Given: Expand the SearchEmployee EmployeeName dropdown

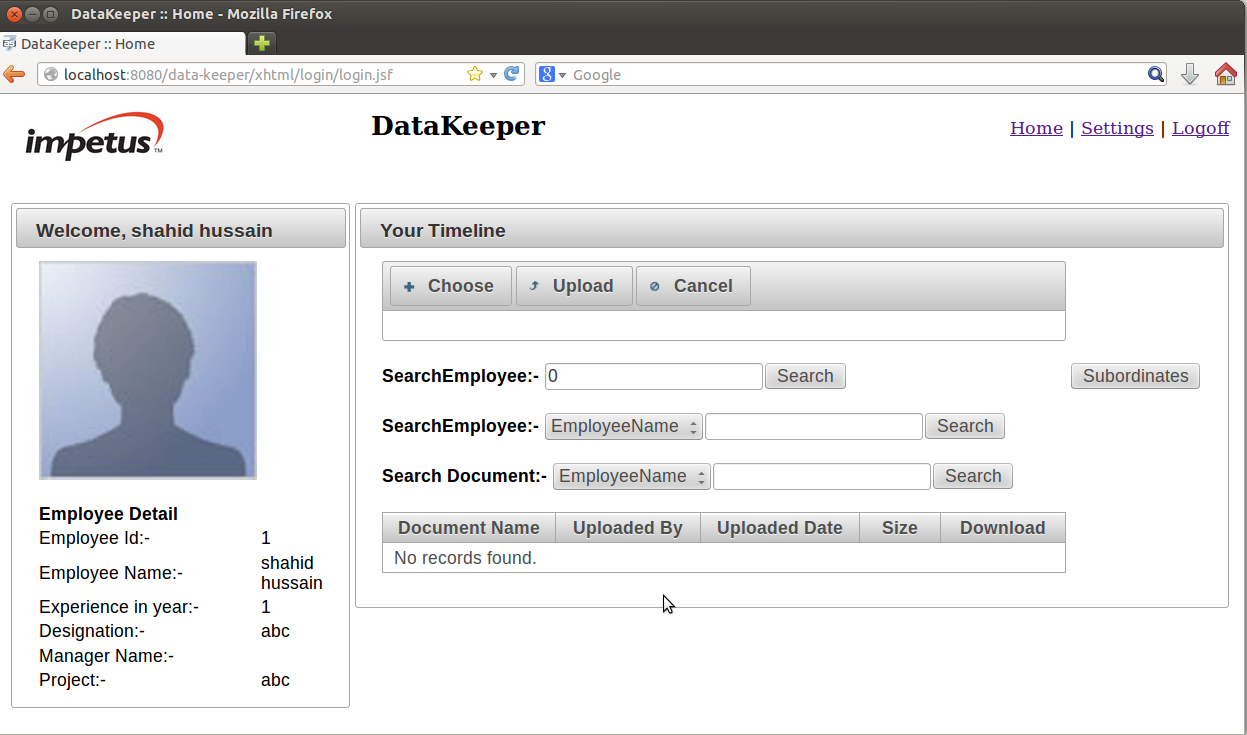Looking at the screenshot, I should (623, 426).
